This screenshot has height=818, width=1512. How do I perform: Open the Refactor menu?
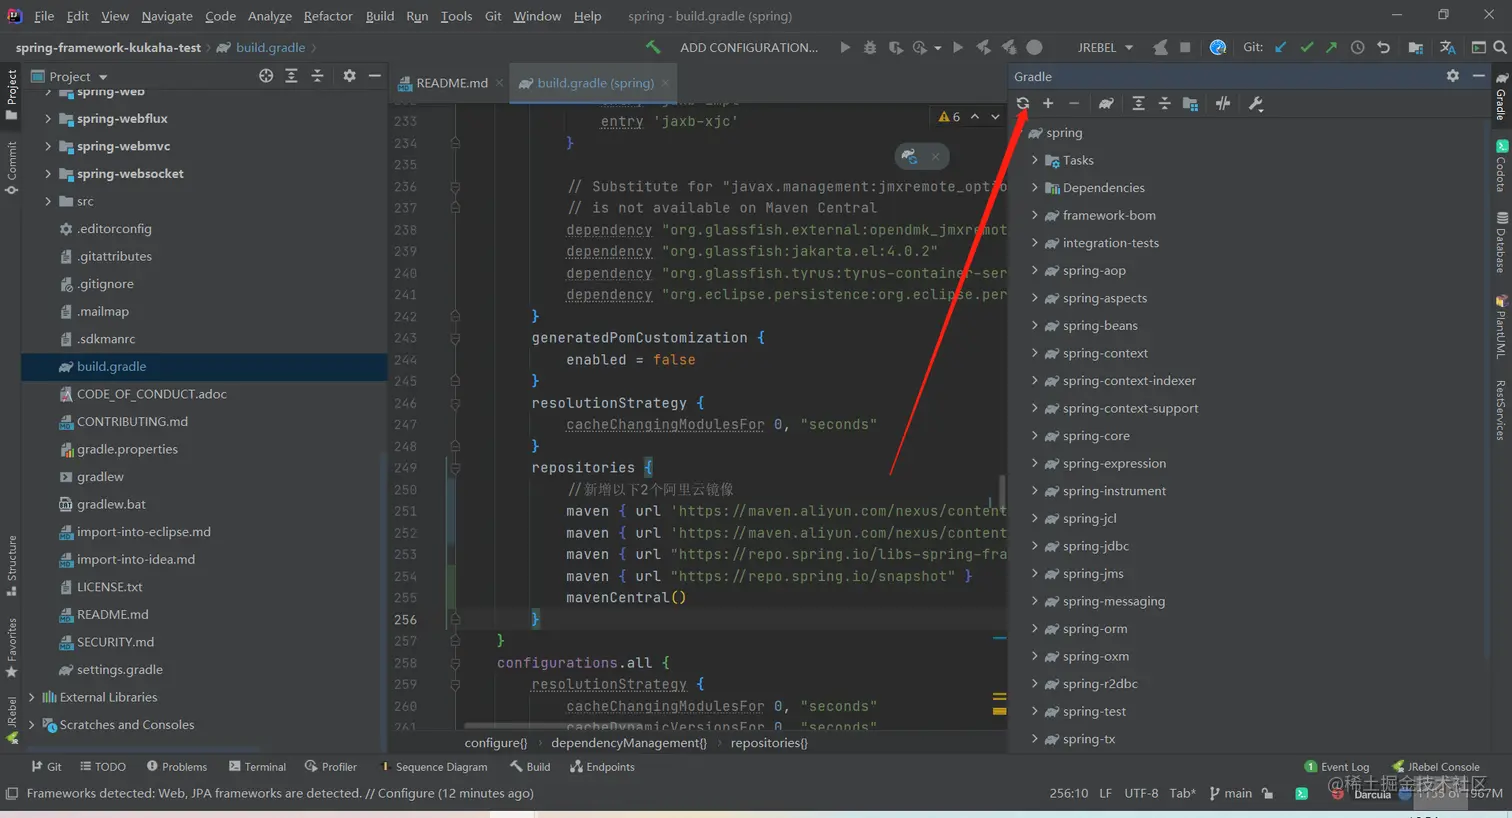point(327,16)
